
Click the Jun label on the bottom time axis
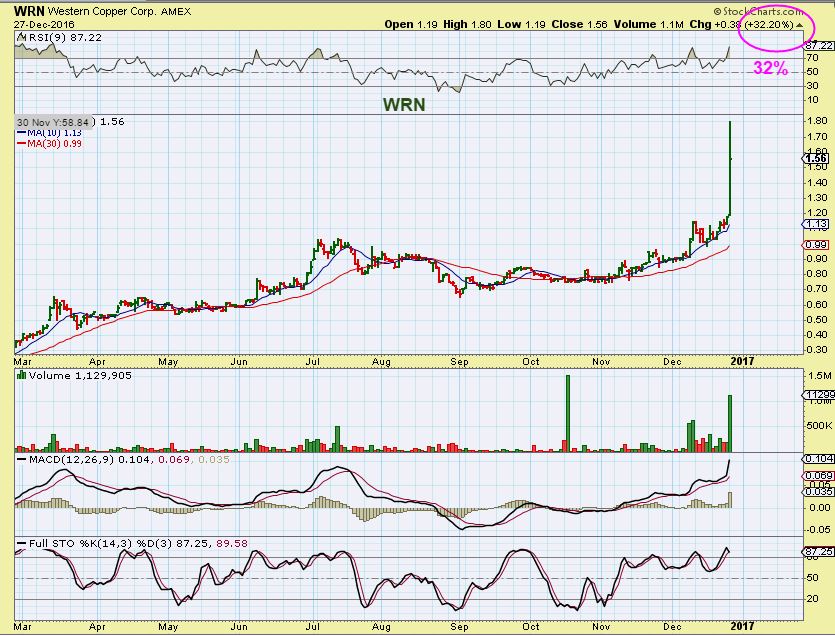pyautogui.click(x=239, y=627)
